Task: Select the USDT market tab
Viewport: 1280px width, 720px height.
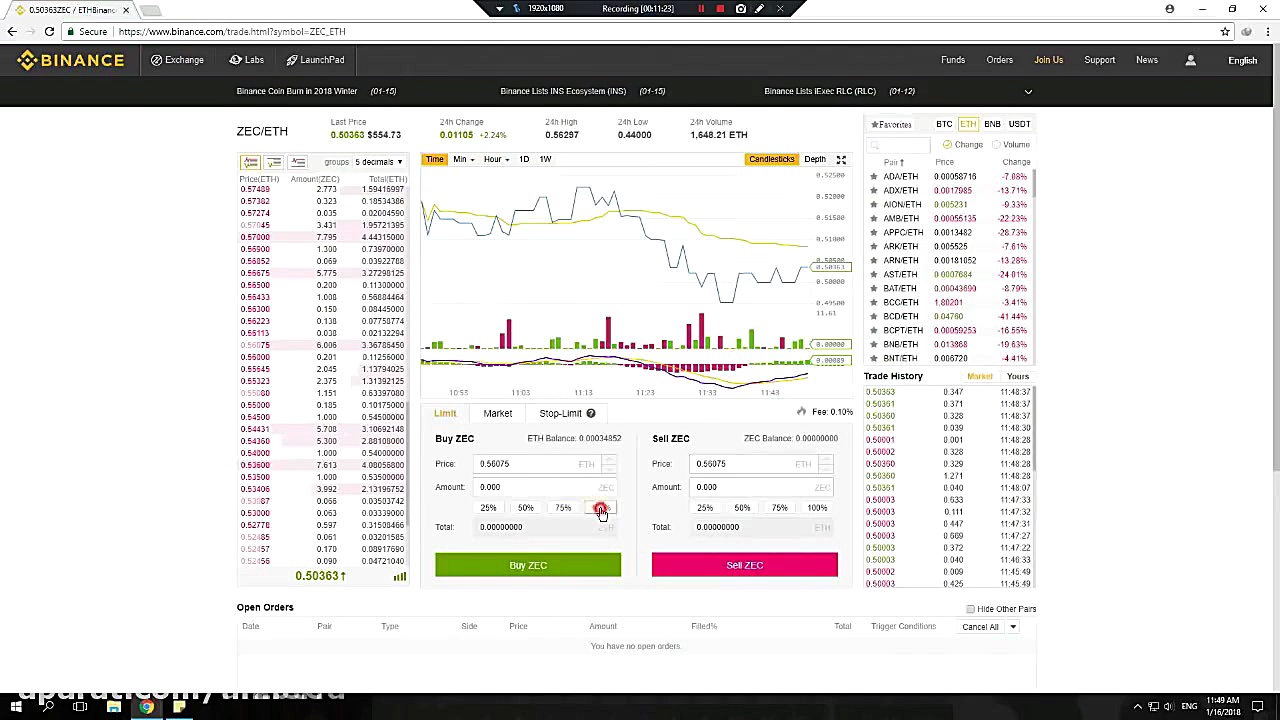Action: tap(1019, 124)
